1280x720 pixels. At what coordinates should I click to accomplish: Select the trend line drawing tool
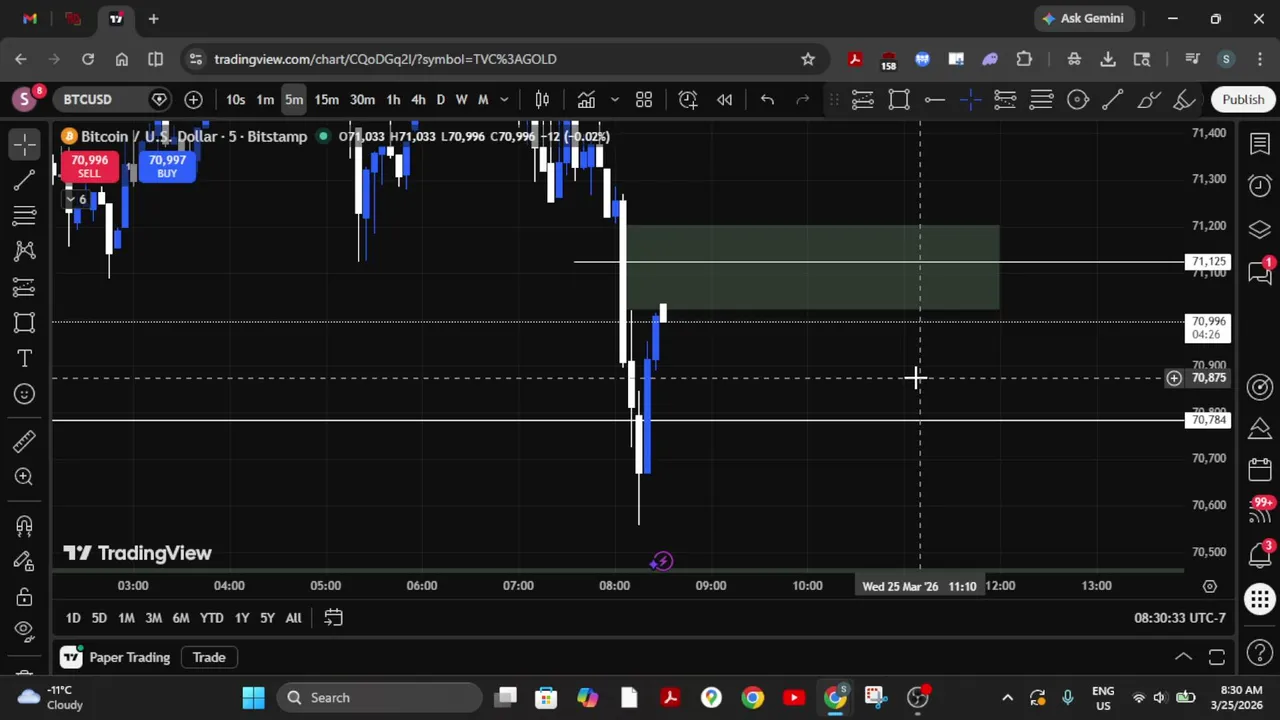click(x=25, y=180)
